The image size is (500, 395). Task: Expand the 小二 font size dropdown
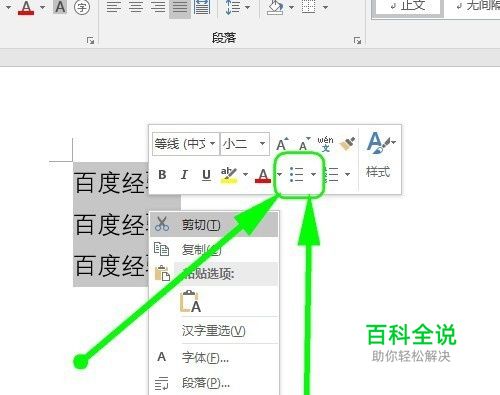tap(263, 144)
